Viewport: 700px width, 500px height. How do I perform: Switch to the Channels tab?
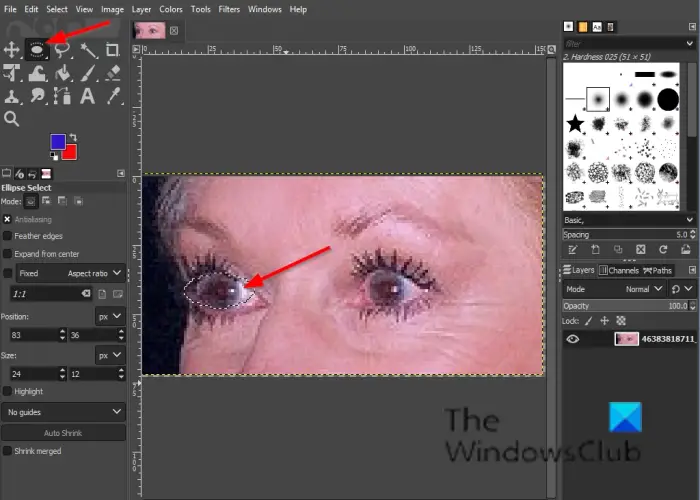[619, 271]
